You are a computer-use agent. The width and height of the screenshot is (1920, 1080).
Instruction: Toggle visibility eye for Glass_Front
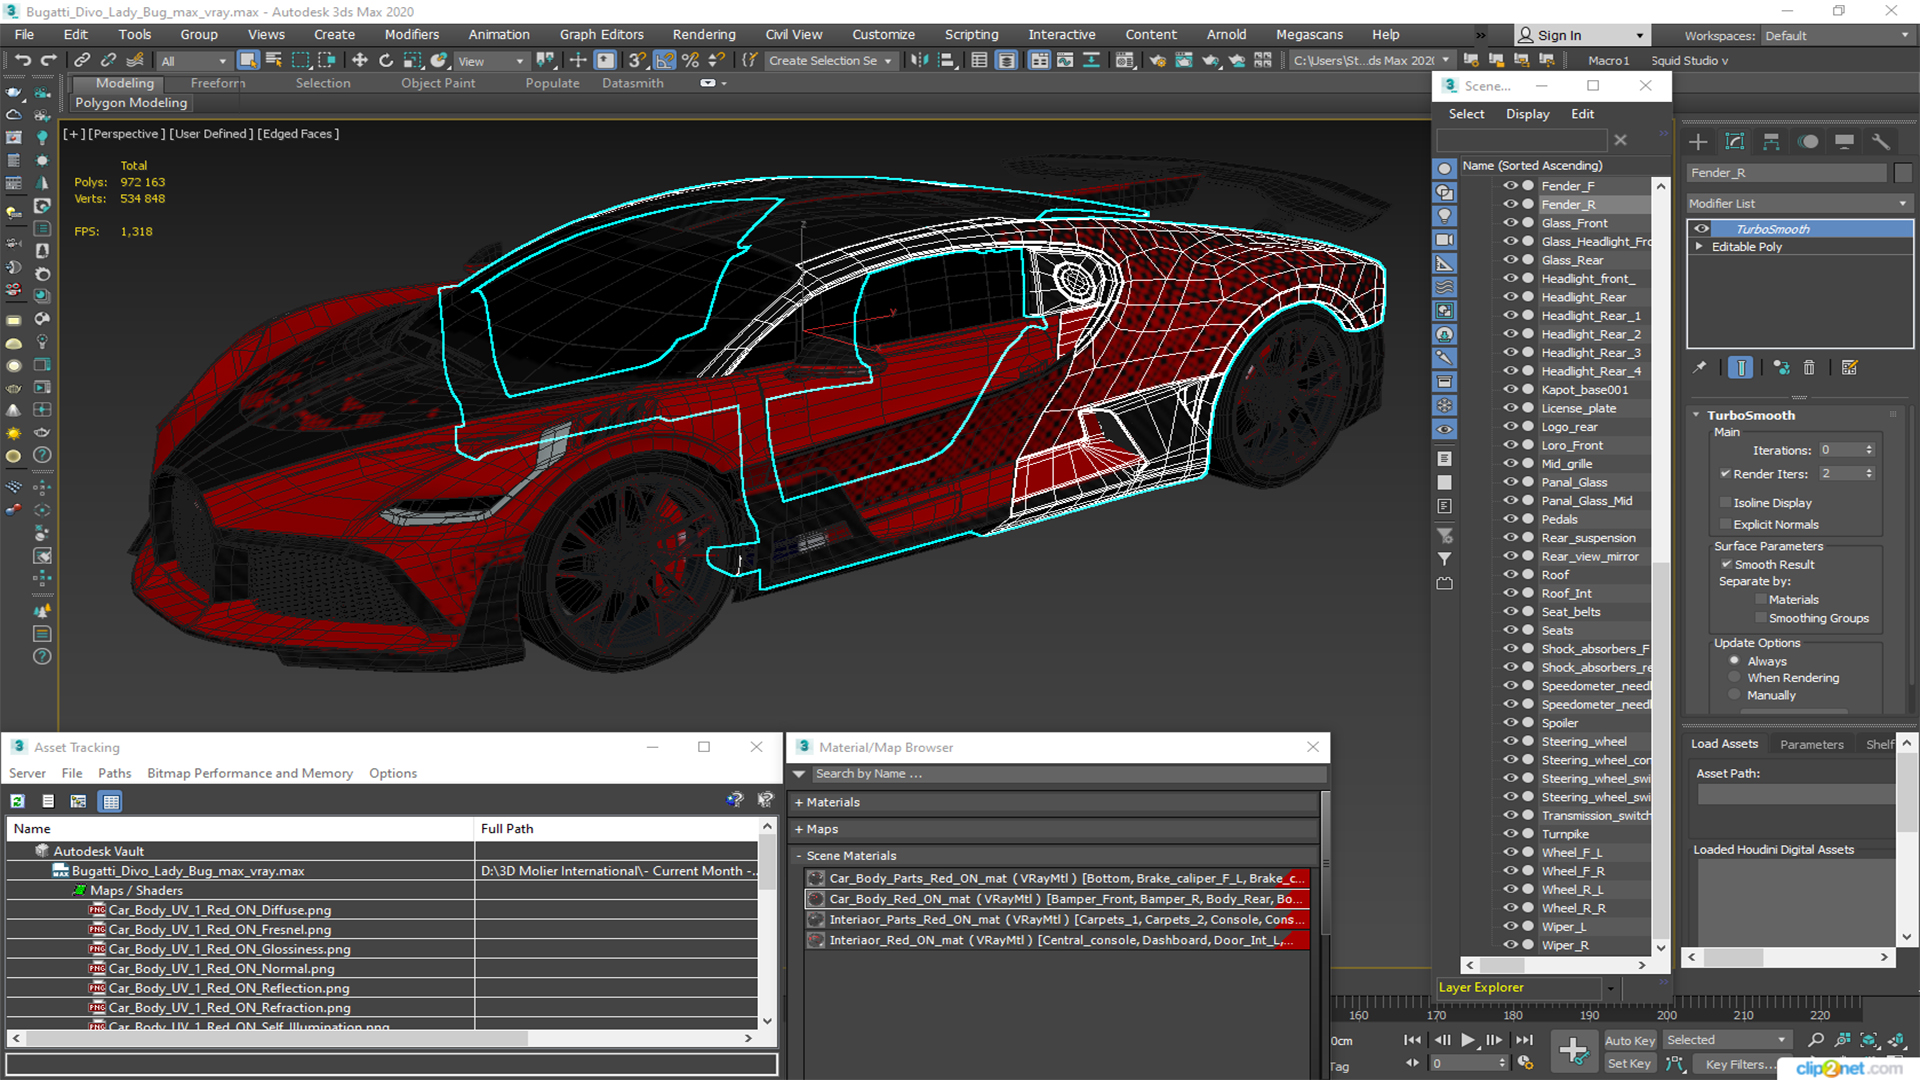[1510, 223]
